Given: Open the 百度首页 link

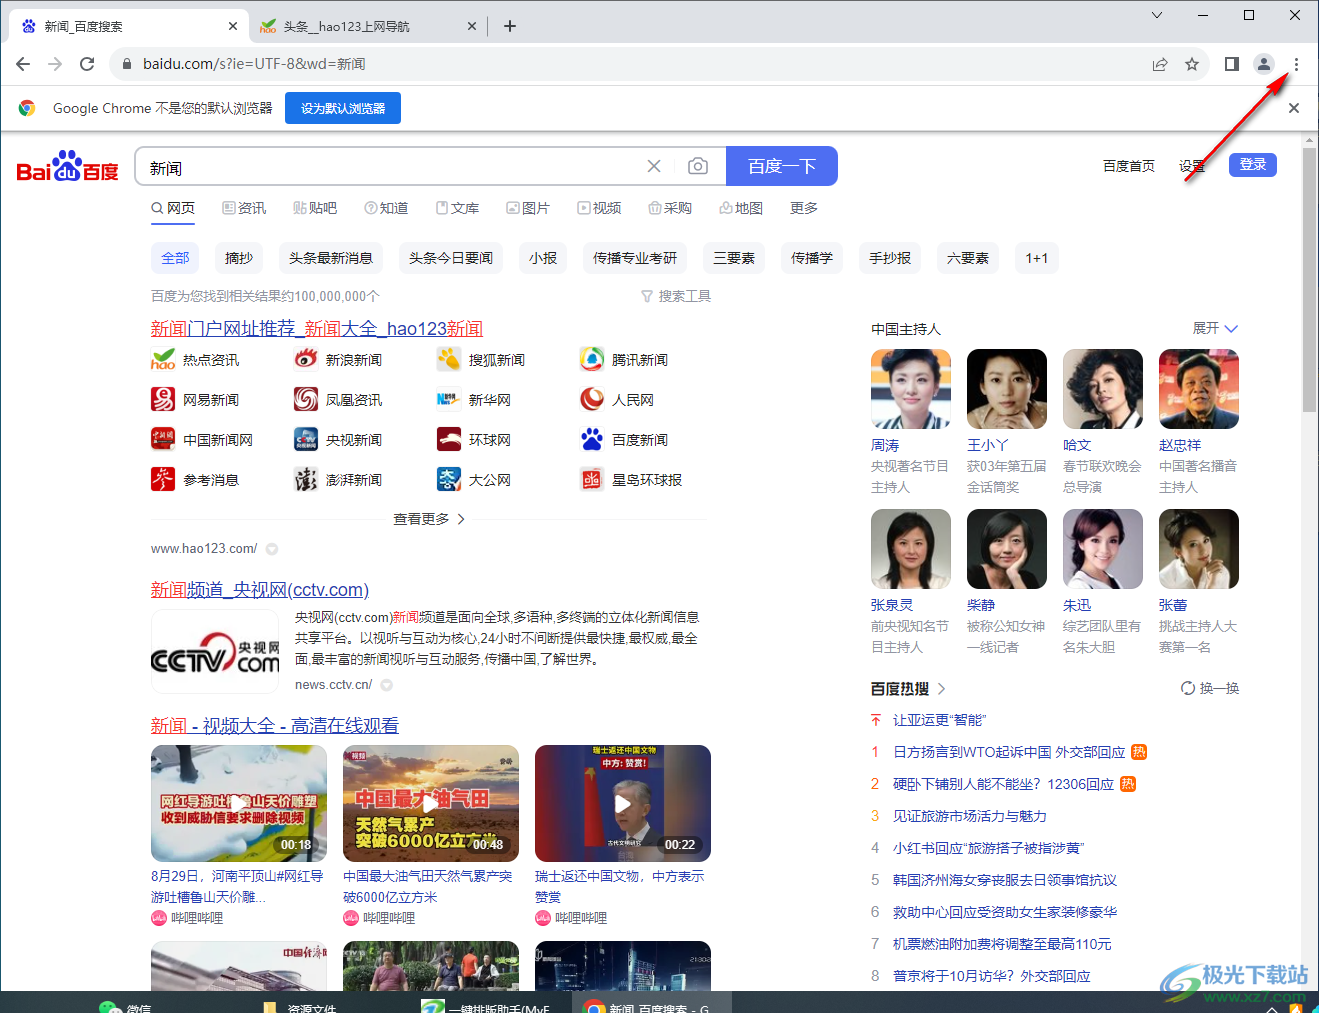Looking at the screenshot, I should click(x=1129, y=166).
